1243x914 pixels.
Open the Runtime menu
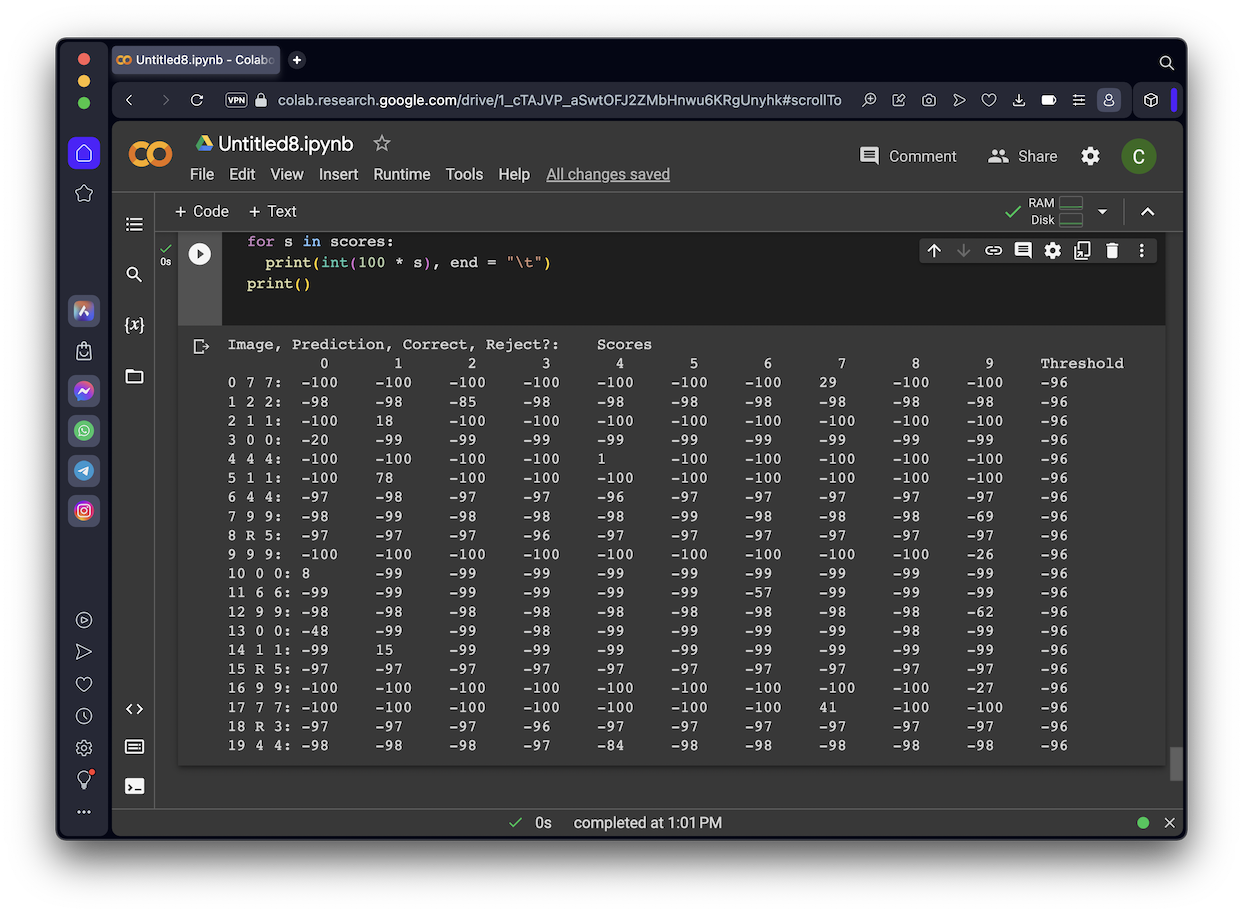point(401,174)
